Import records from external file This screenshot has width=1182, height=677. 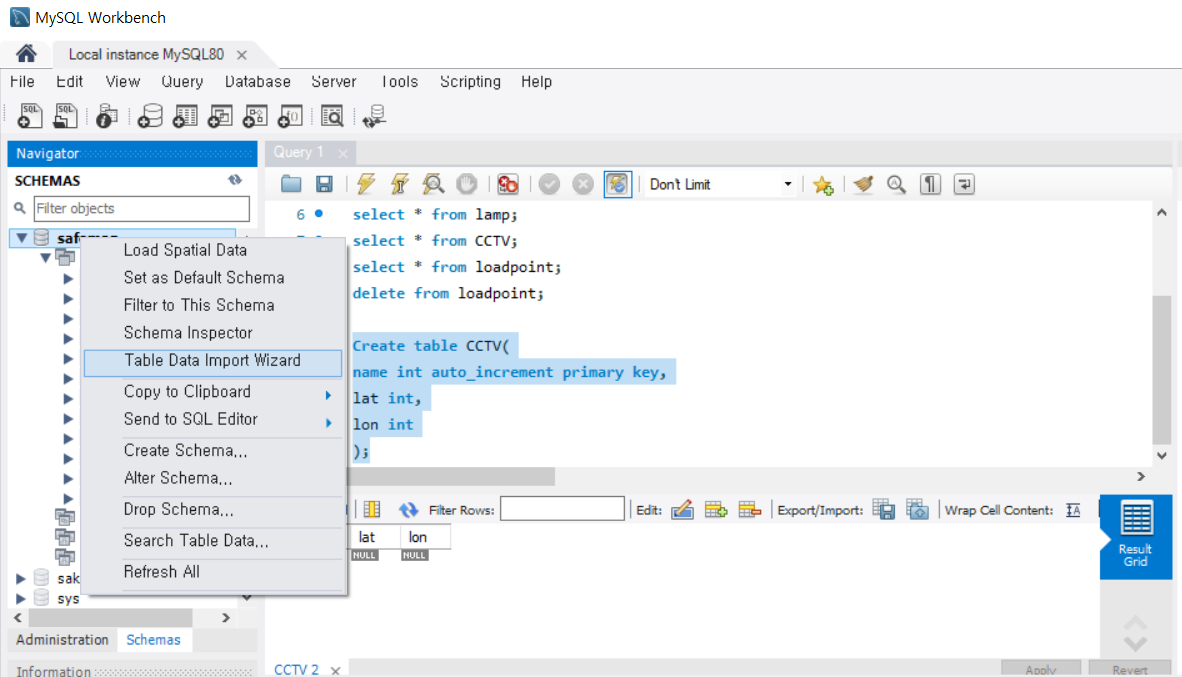(917, 510)
